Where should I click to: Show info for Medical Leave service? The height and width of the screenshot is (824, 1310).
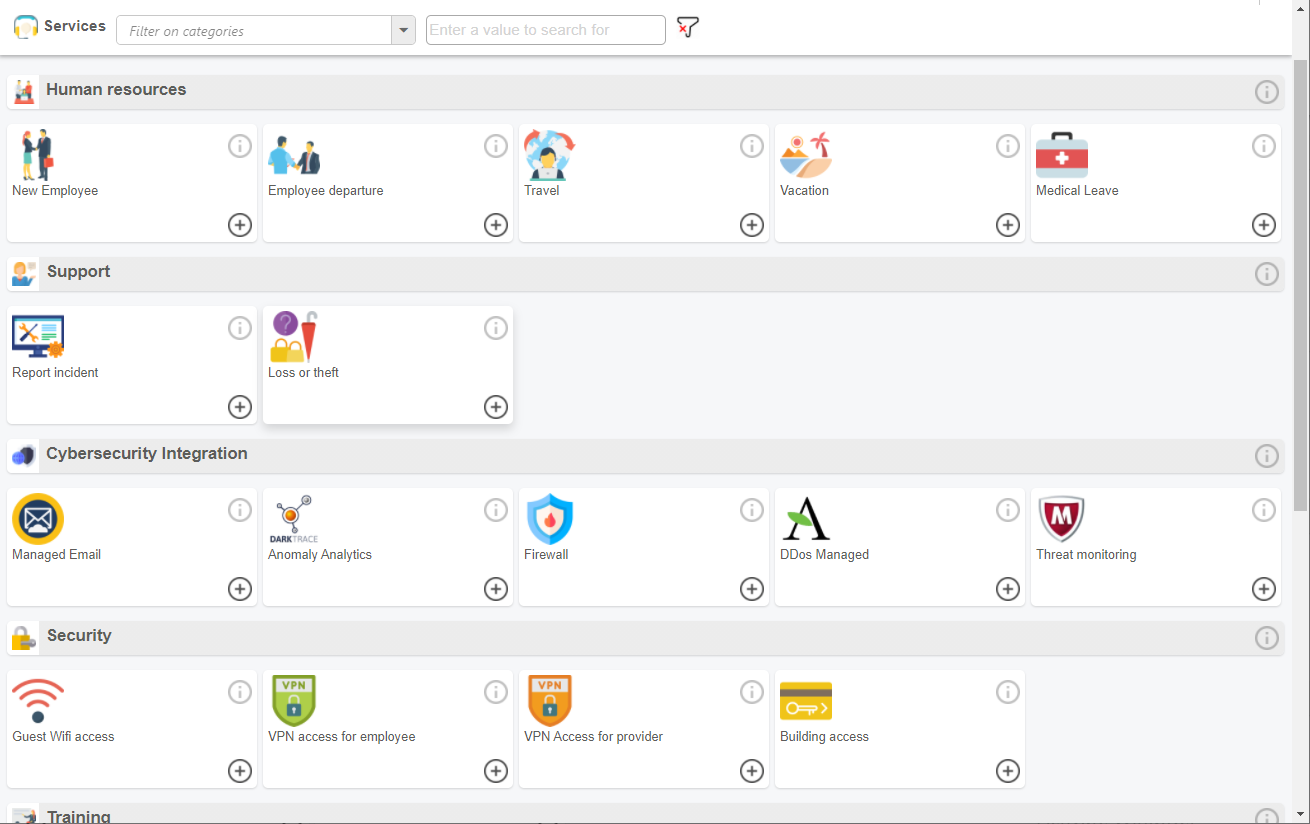coord(1264,145)
